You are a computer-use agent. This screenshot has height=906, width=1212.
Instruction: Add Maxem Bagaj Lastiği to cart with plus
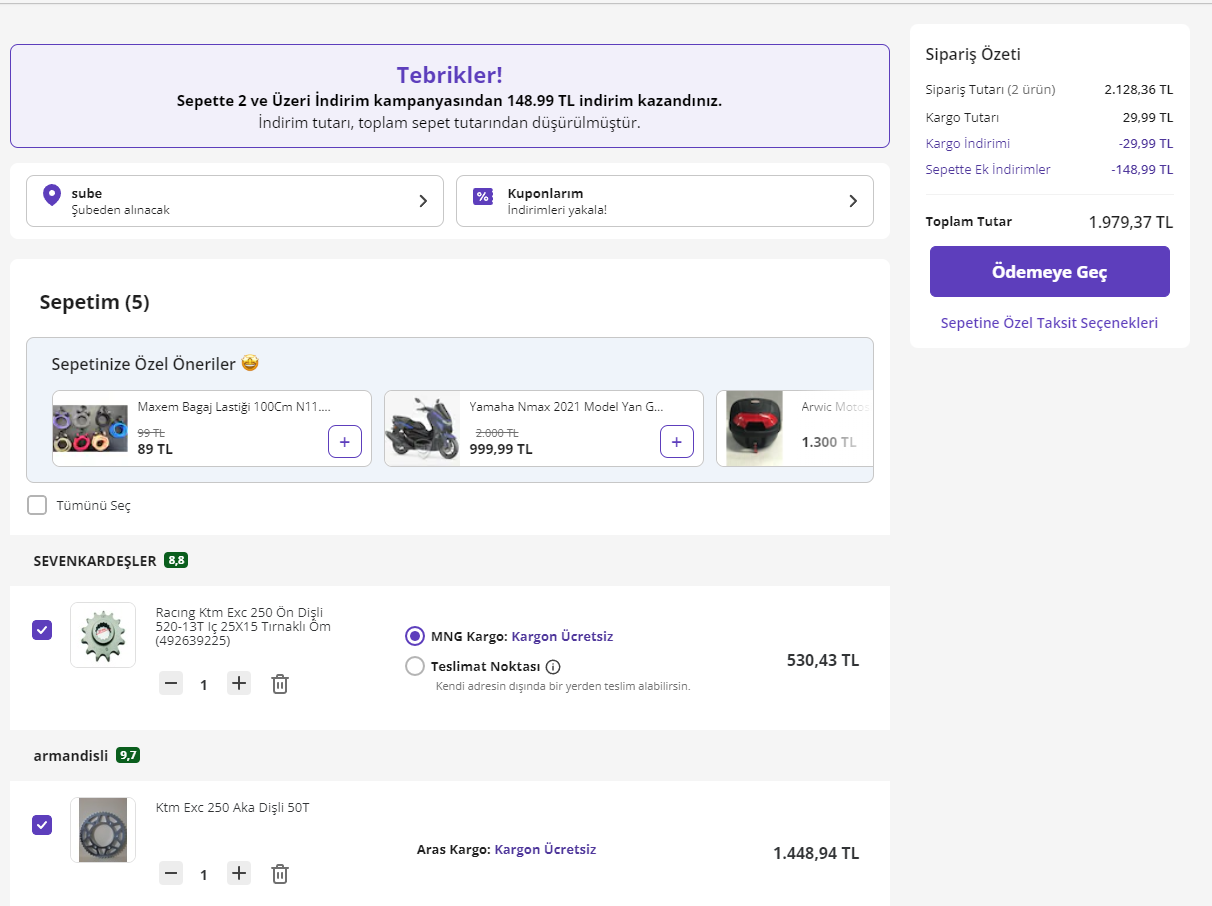(345, 441)
